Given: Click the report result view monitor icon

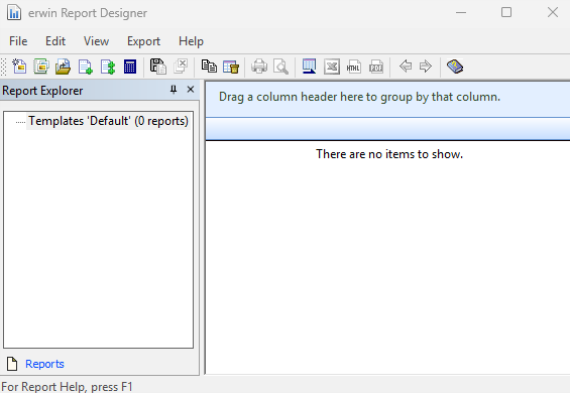Looking at the screenshot, I should click(309, 67).
